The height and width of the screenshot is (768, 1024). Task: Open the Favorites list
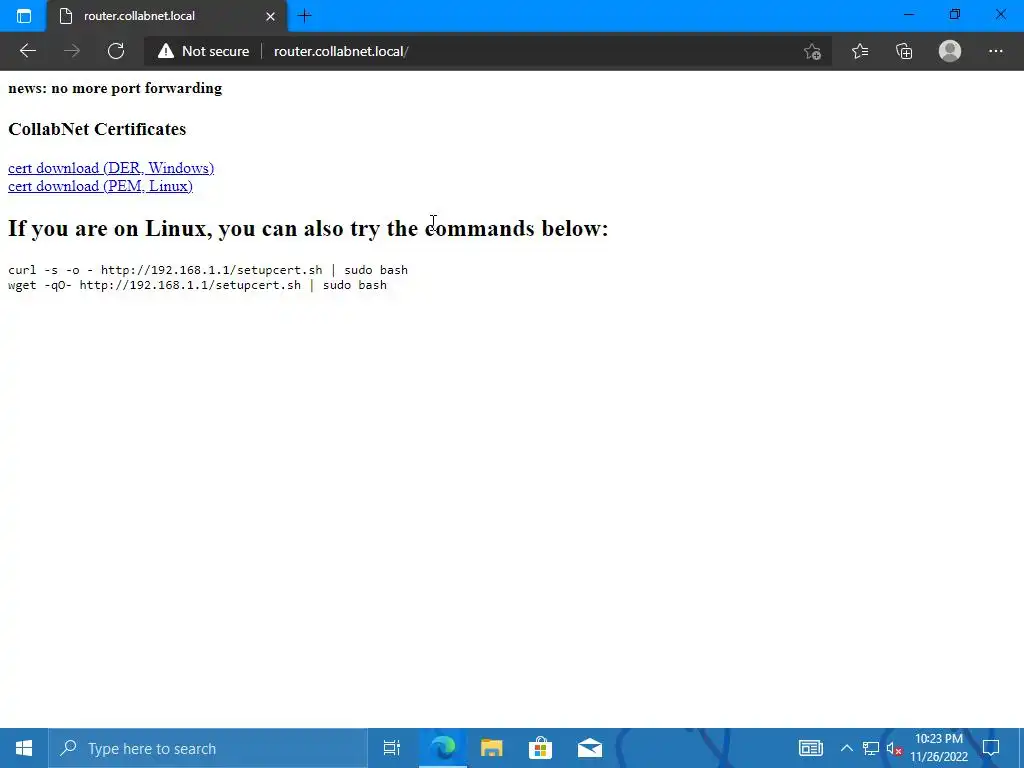click(x=860, y=51)
